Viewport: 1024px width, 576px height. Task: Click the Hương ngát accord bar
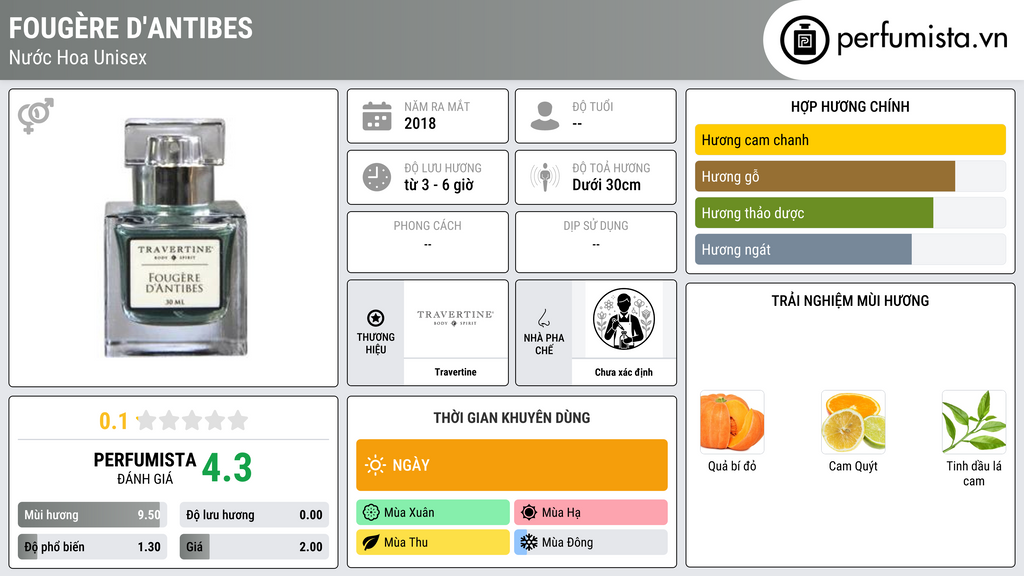tap(850, 249)
